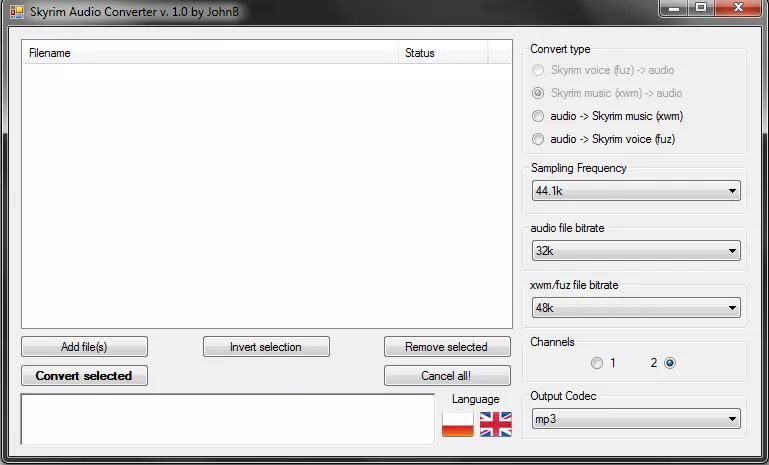This screenshot has height=465, width=769.
Task: Open the Output Codec dropdown
Action: coord(635,418)
